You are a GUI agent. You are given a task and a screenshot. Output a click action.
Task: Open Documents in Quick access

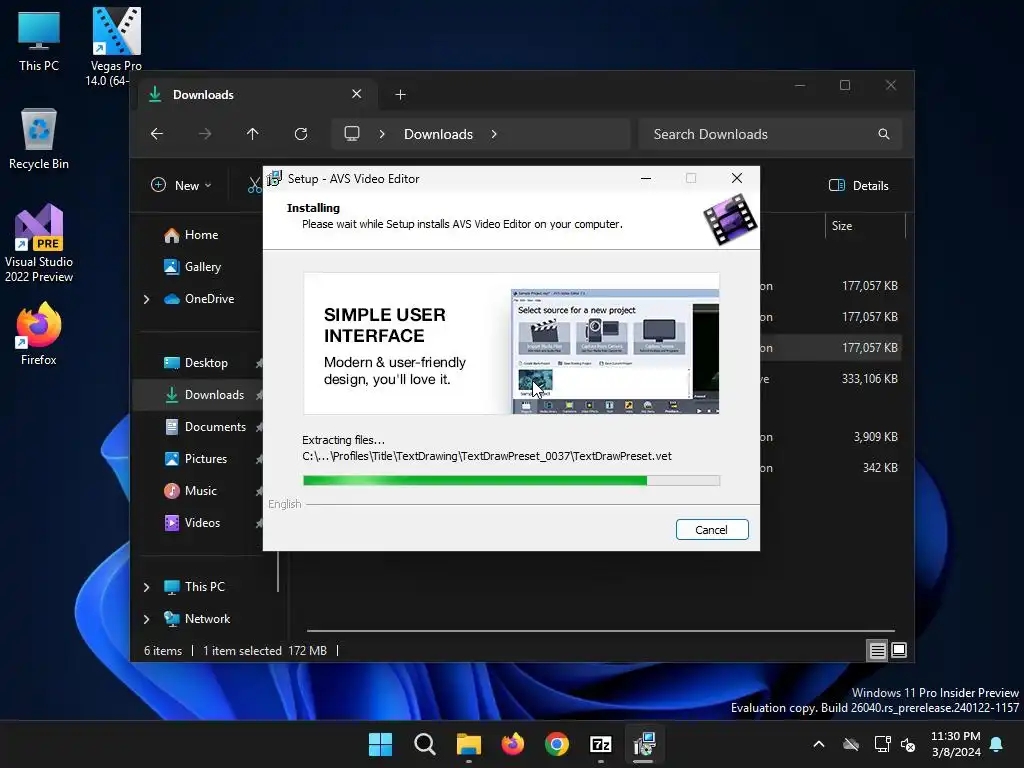pos(205,426)
